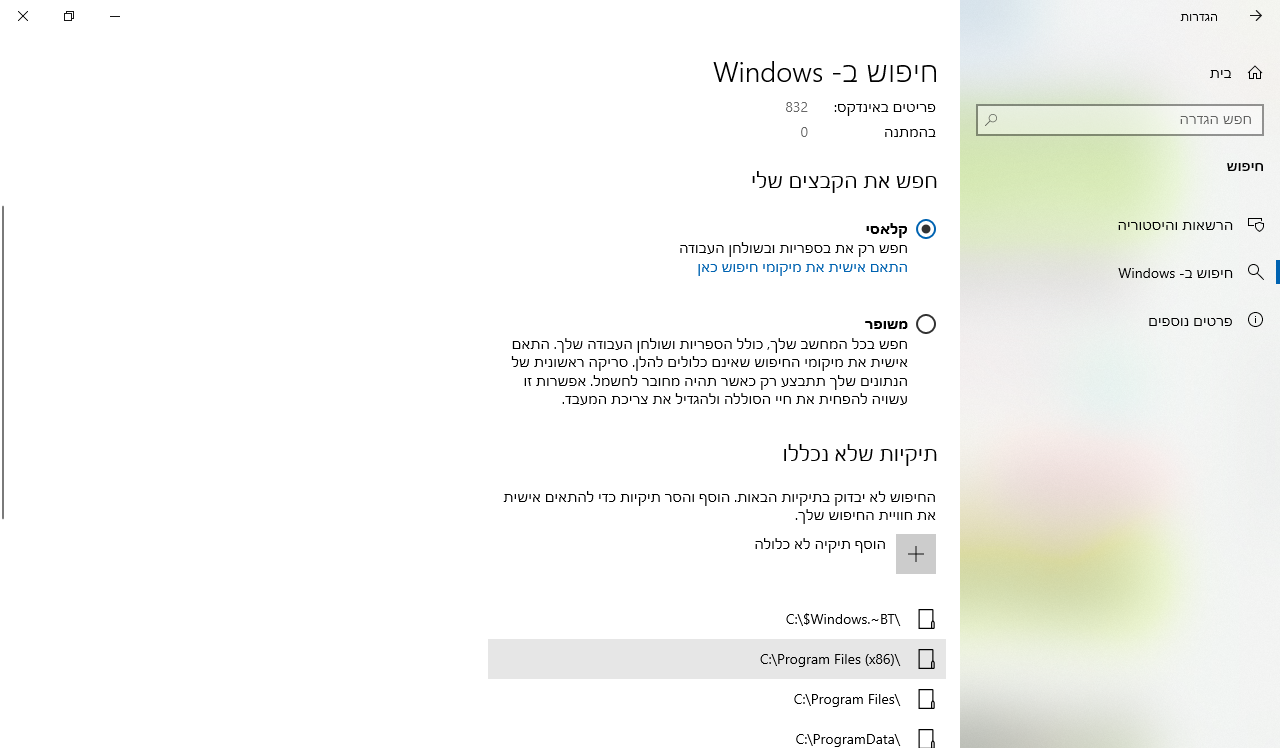Open More details (פרטים נוספים) menu item
This screenshot has height=748, width=1280.
tap(1189, 321)
